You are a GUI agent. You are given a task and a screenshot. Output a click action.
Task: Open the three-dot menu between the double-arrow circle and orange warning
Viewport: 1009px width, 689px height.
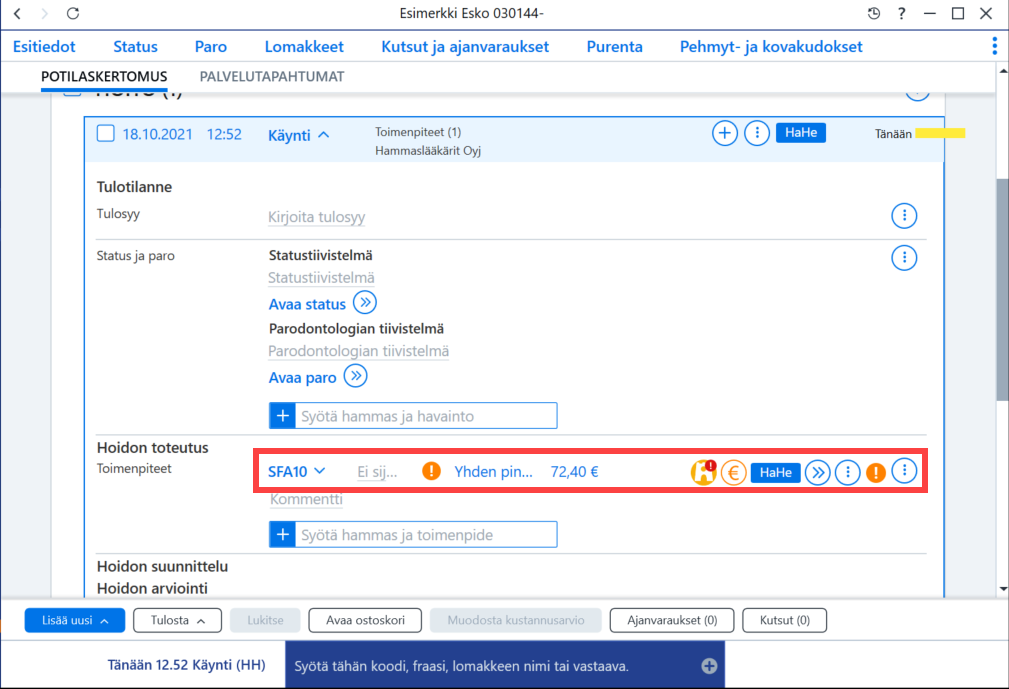847,473
